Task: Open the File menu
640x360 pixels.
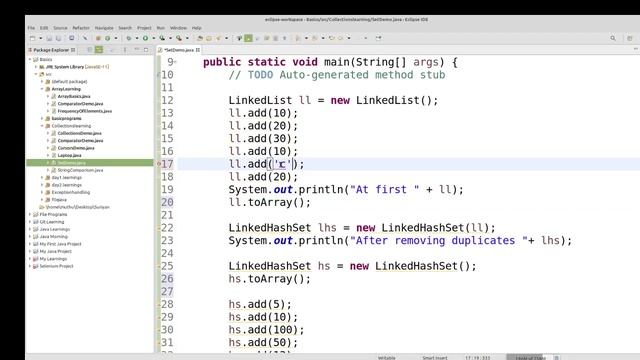Action: click(x=31, y=28)
